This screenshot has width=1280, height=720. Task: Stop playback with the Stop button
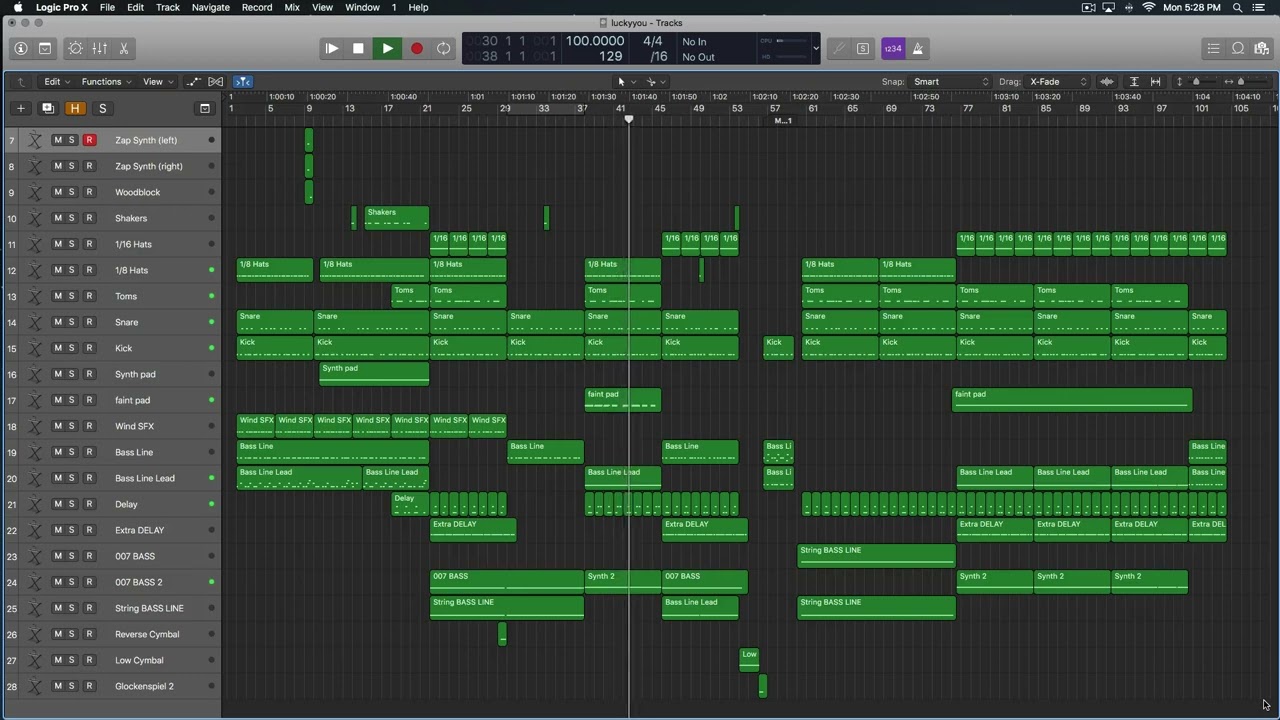[358, 48]
